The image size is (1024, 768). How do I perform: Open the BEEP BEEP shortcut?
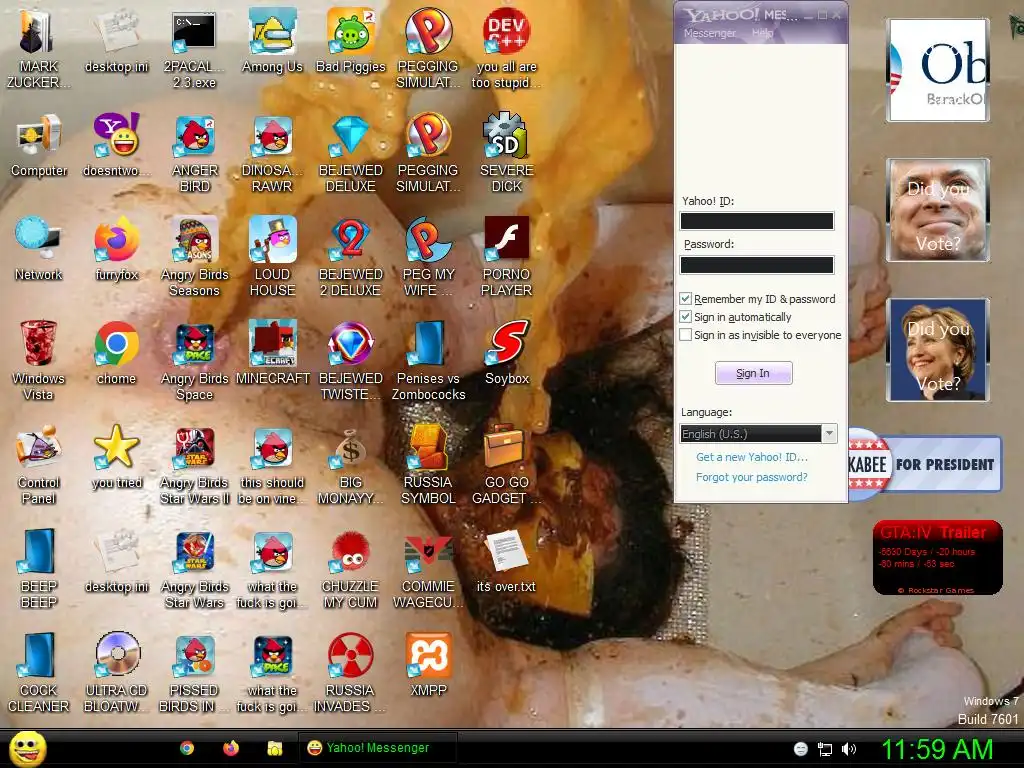point(39,568)
